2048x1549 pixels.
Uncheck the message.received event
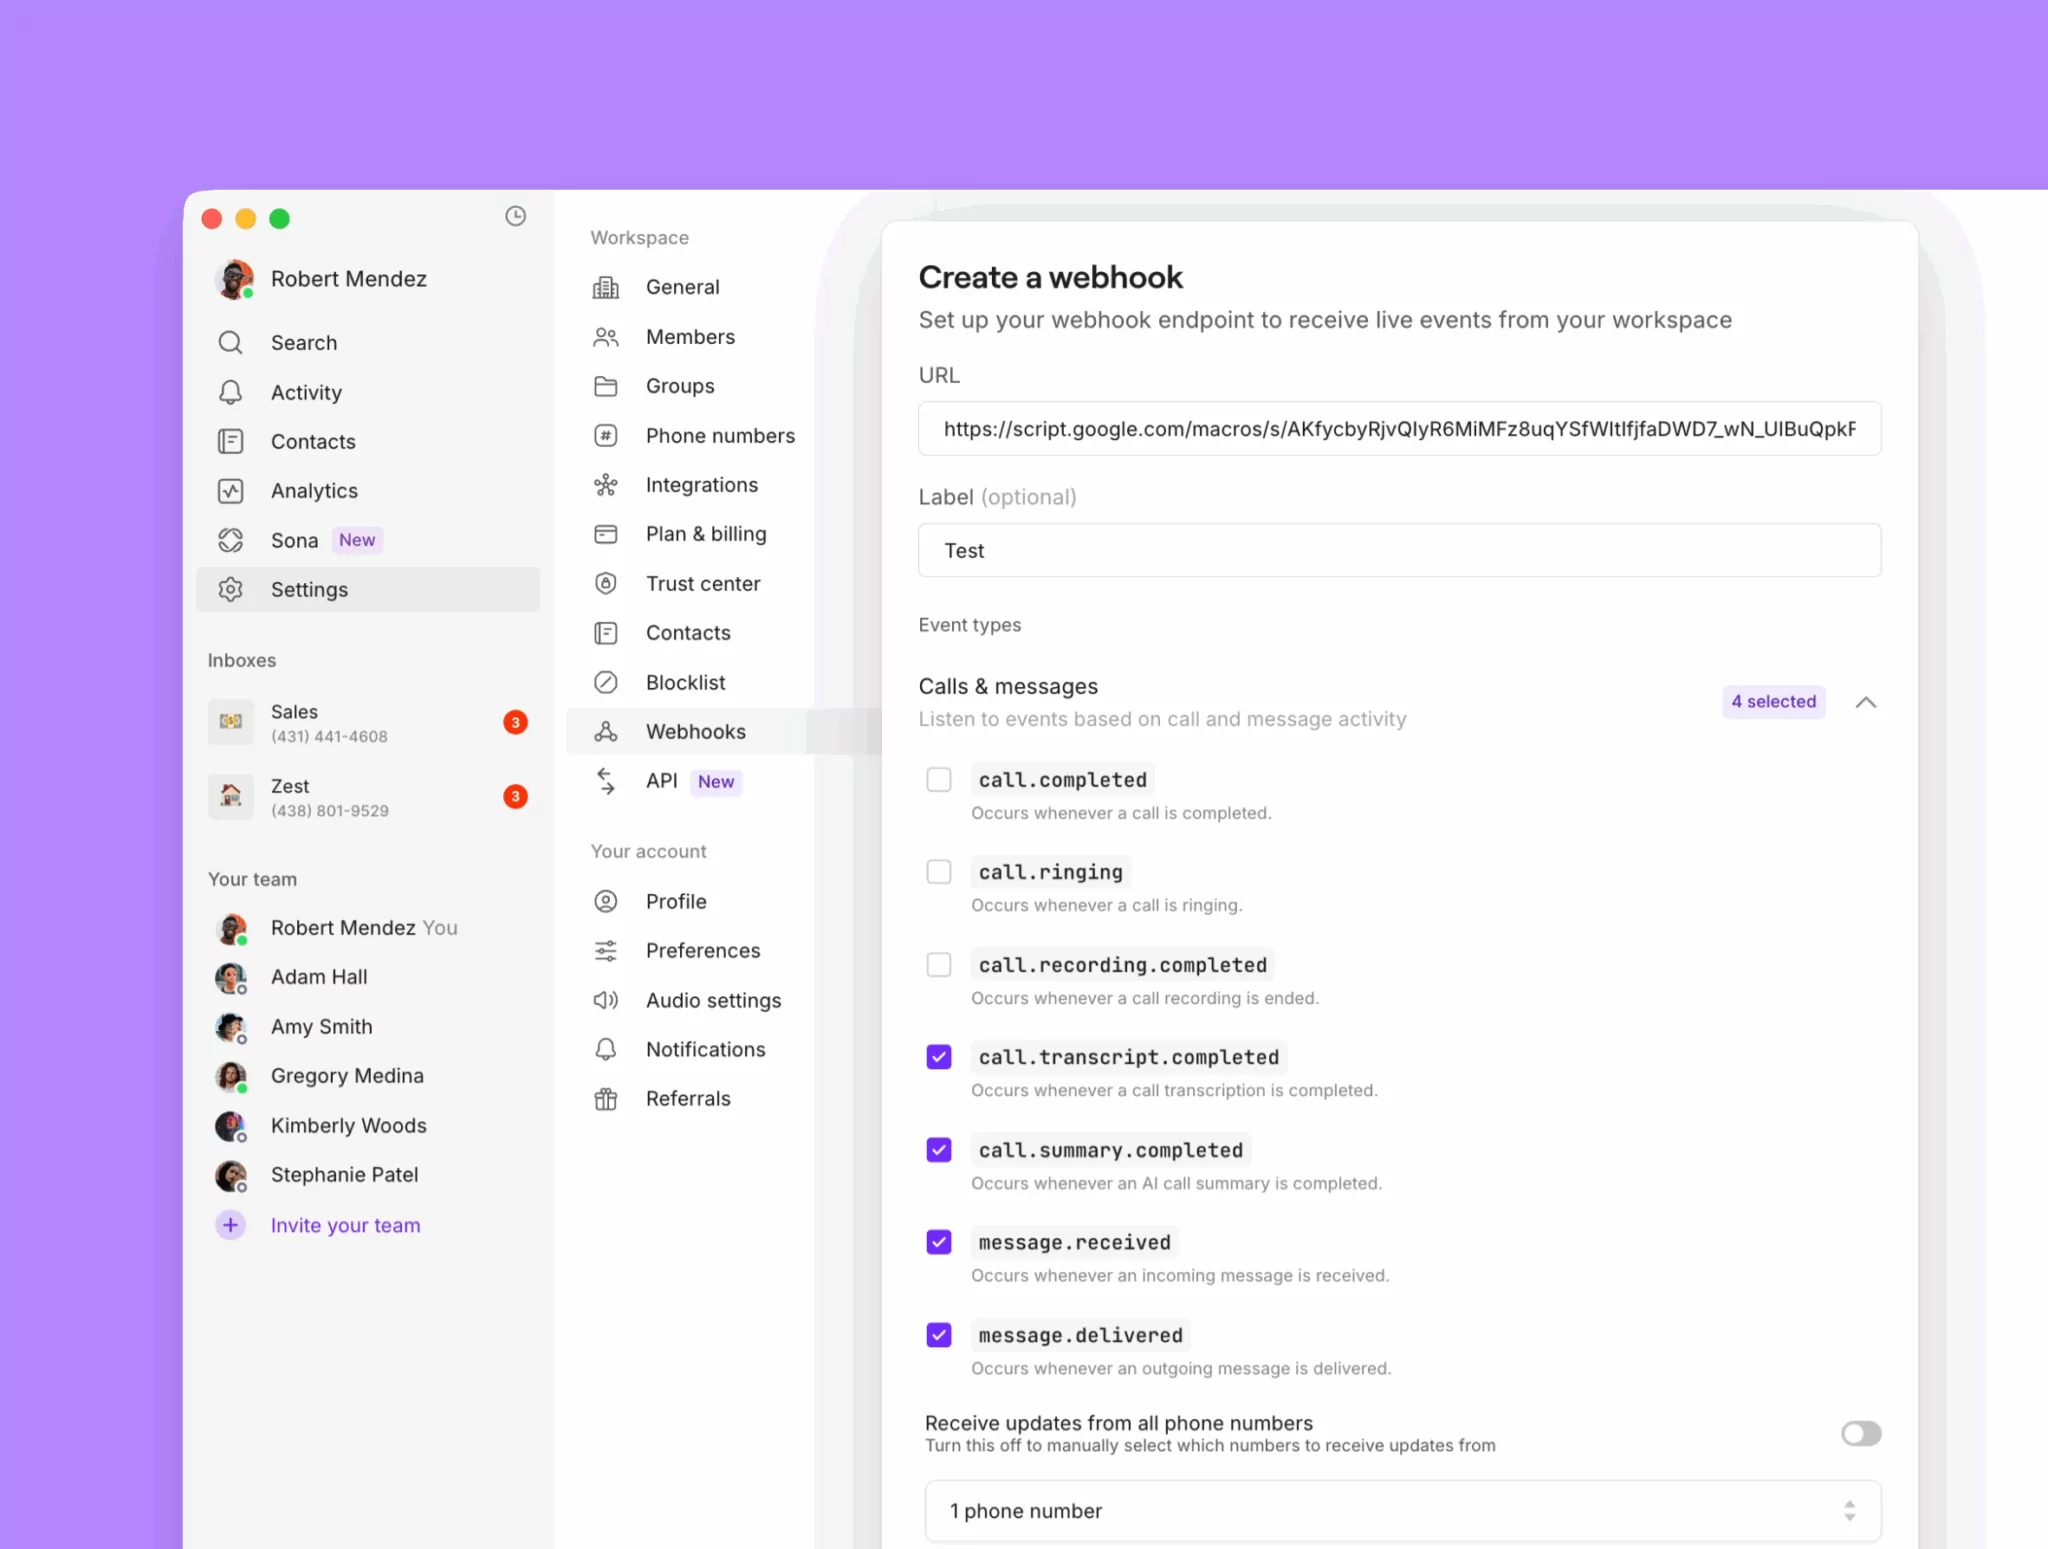(938, 1242)
